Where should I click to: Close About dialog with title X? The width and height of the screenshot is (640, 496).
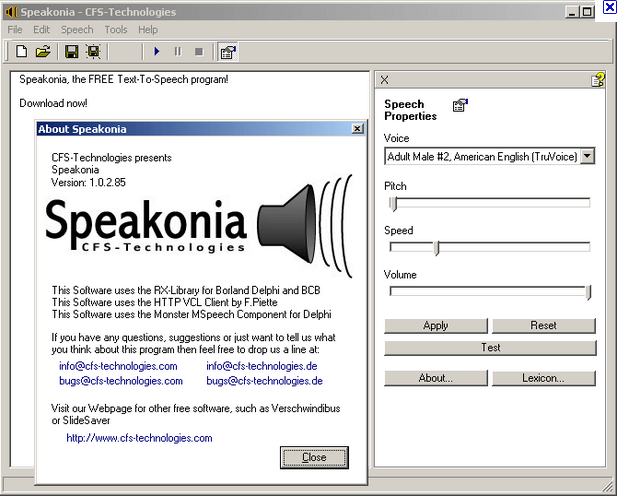357,129
